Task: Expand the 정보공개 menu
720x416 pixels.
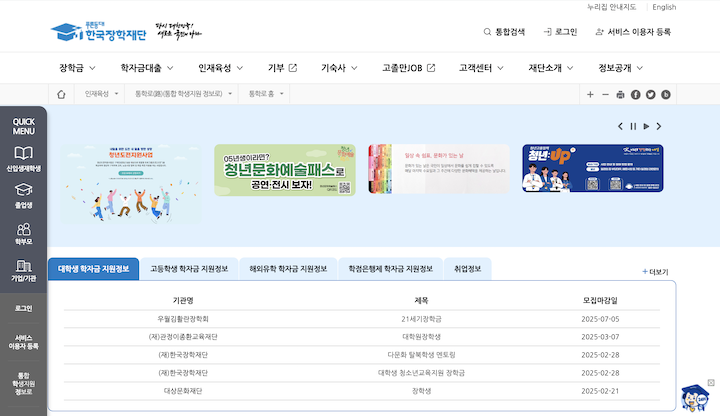Action: point(620,68)
